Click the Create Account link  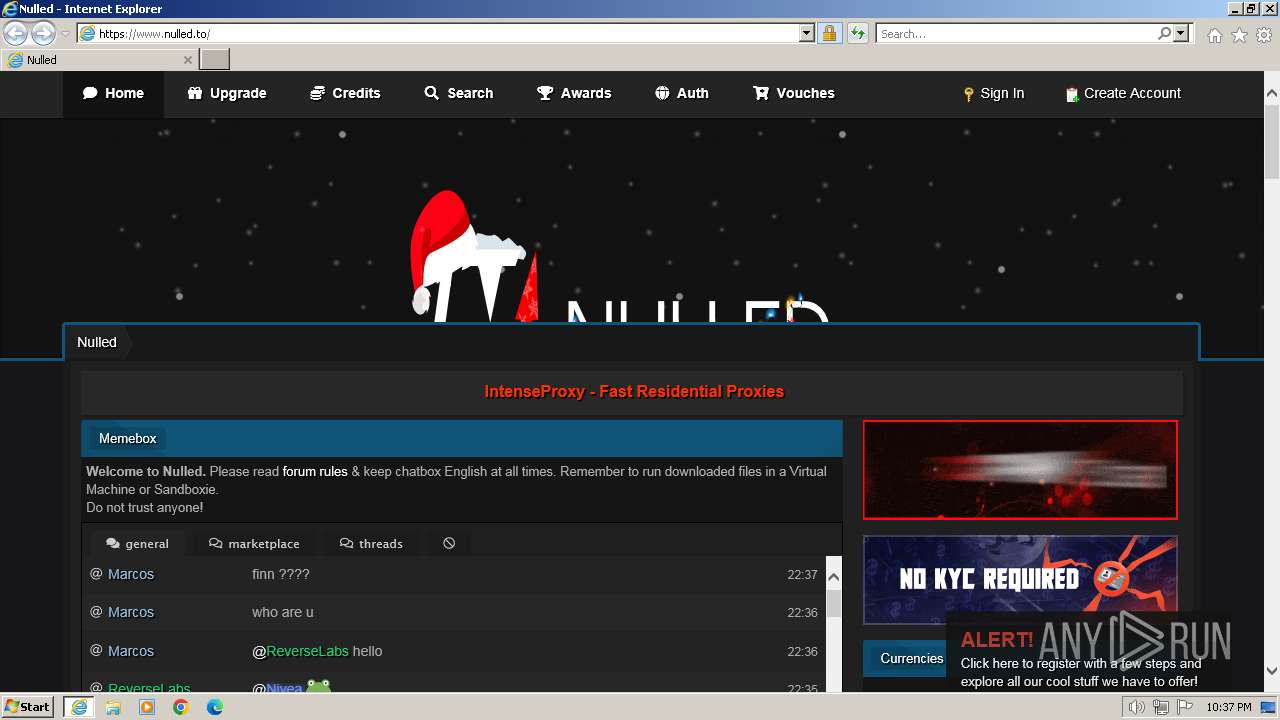(1124, 93)
